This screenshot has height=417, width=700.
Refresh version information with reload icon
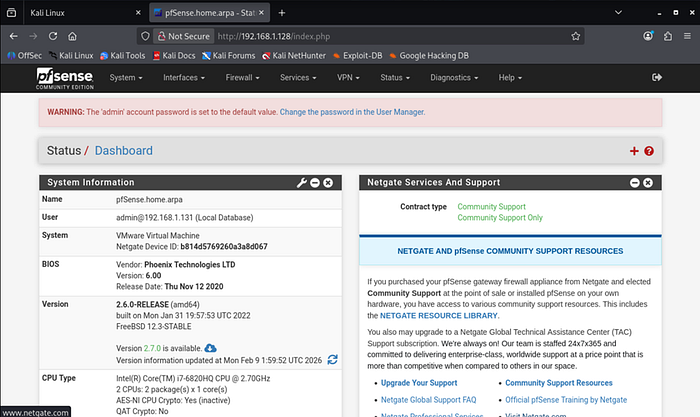click(333, 359)
